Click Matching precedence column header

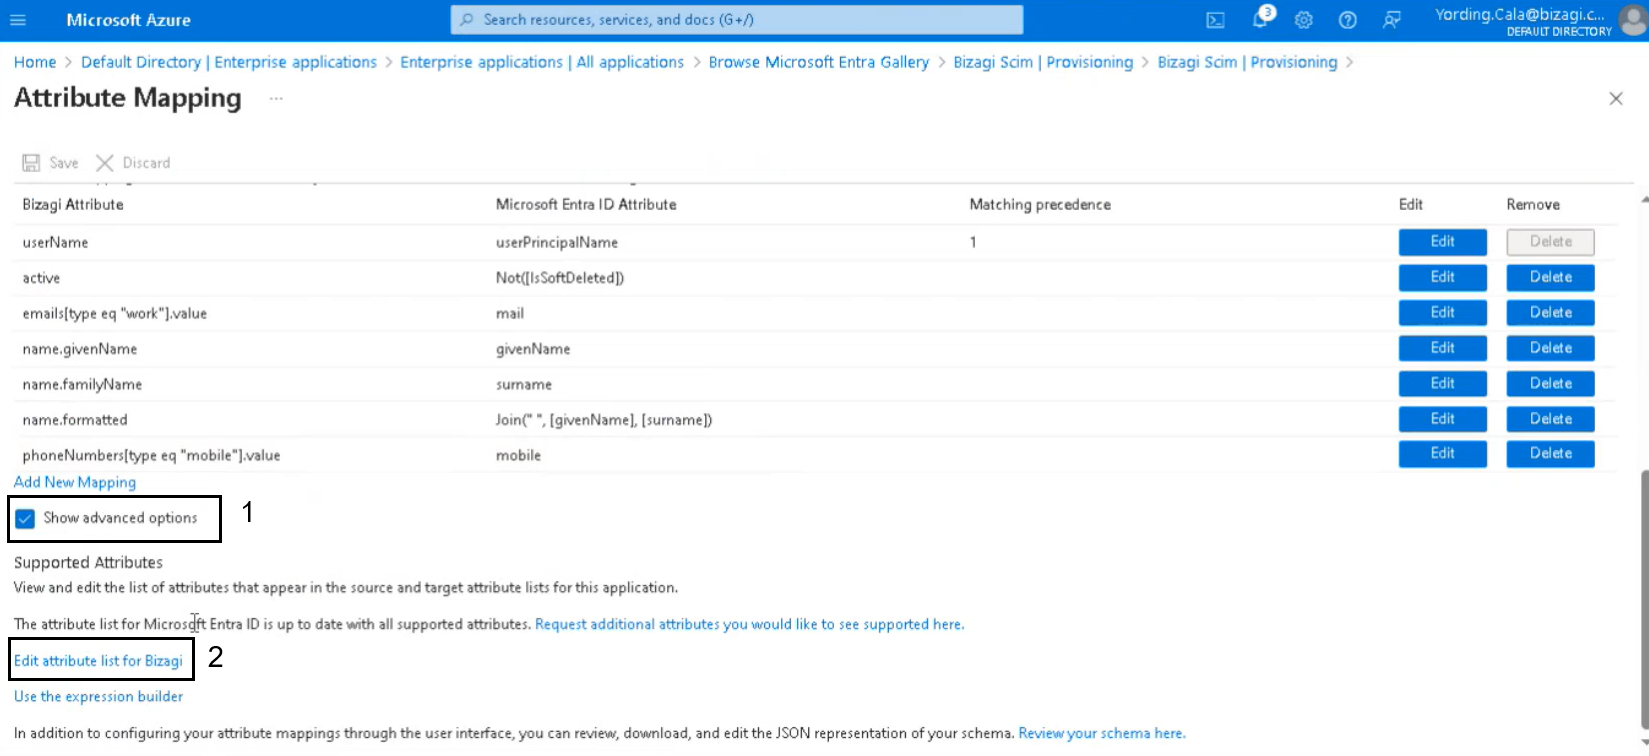click(x=1040, y=204)
